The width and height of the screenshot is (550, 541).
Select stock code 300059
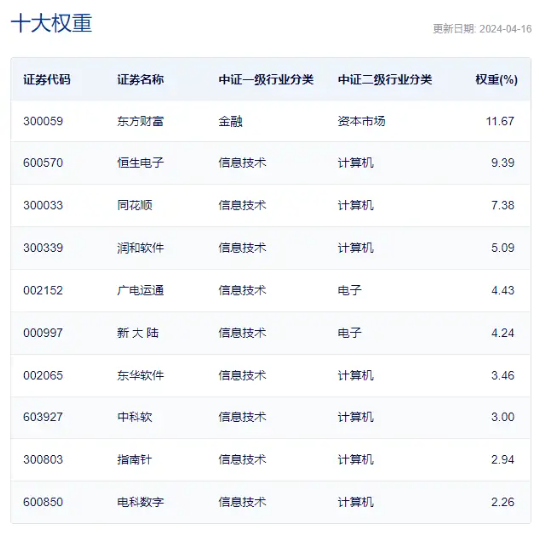[43, 121]
